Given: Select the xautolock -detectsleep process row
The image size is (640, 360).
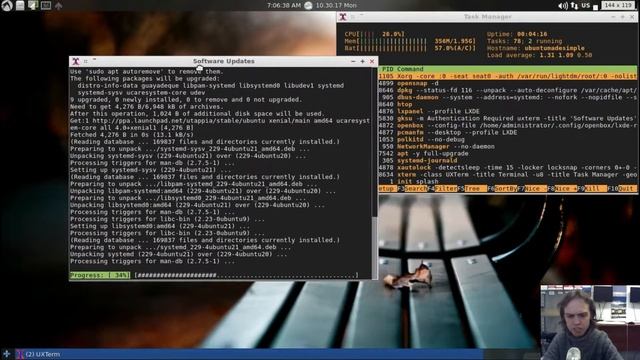Looking at the screenshot, I should tap(508, 167).
